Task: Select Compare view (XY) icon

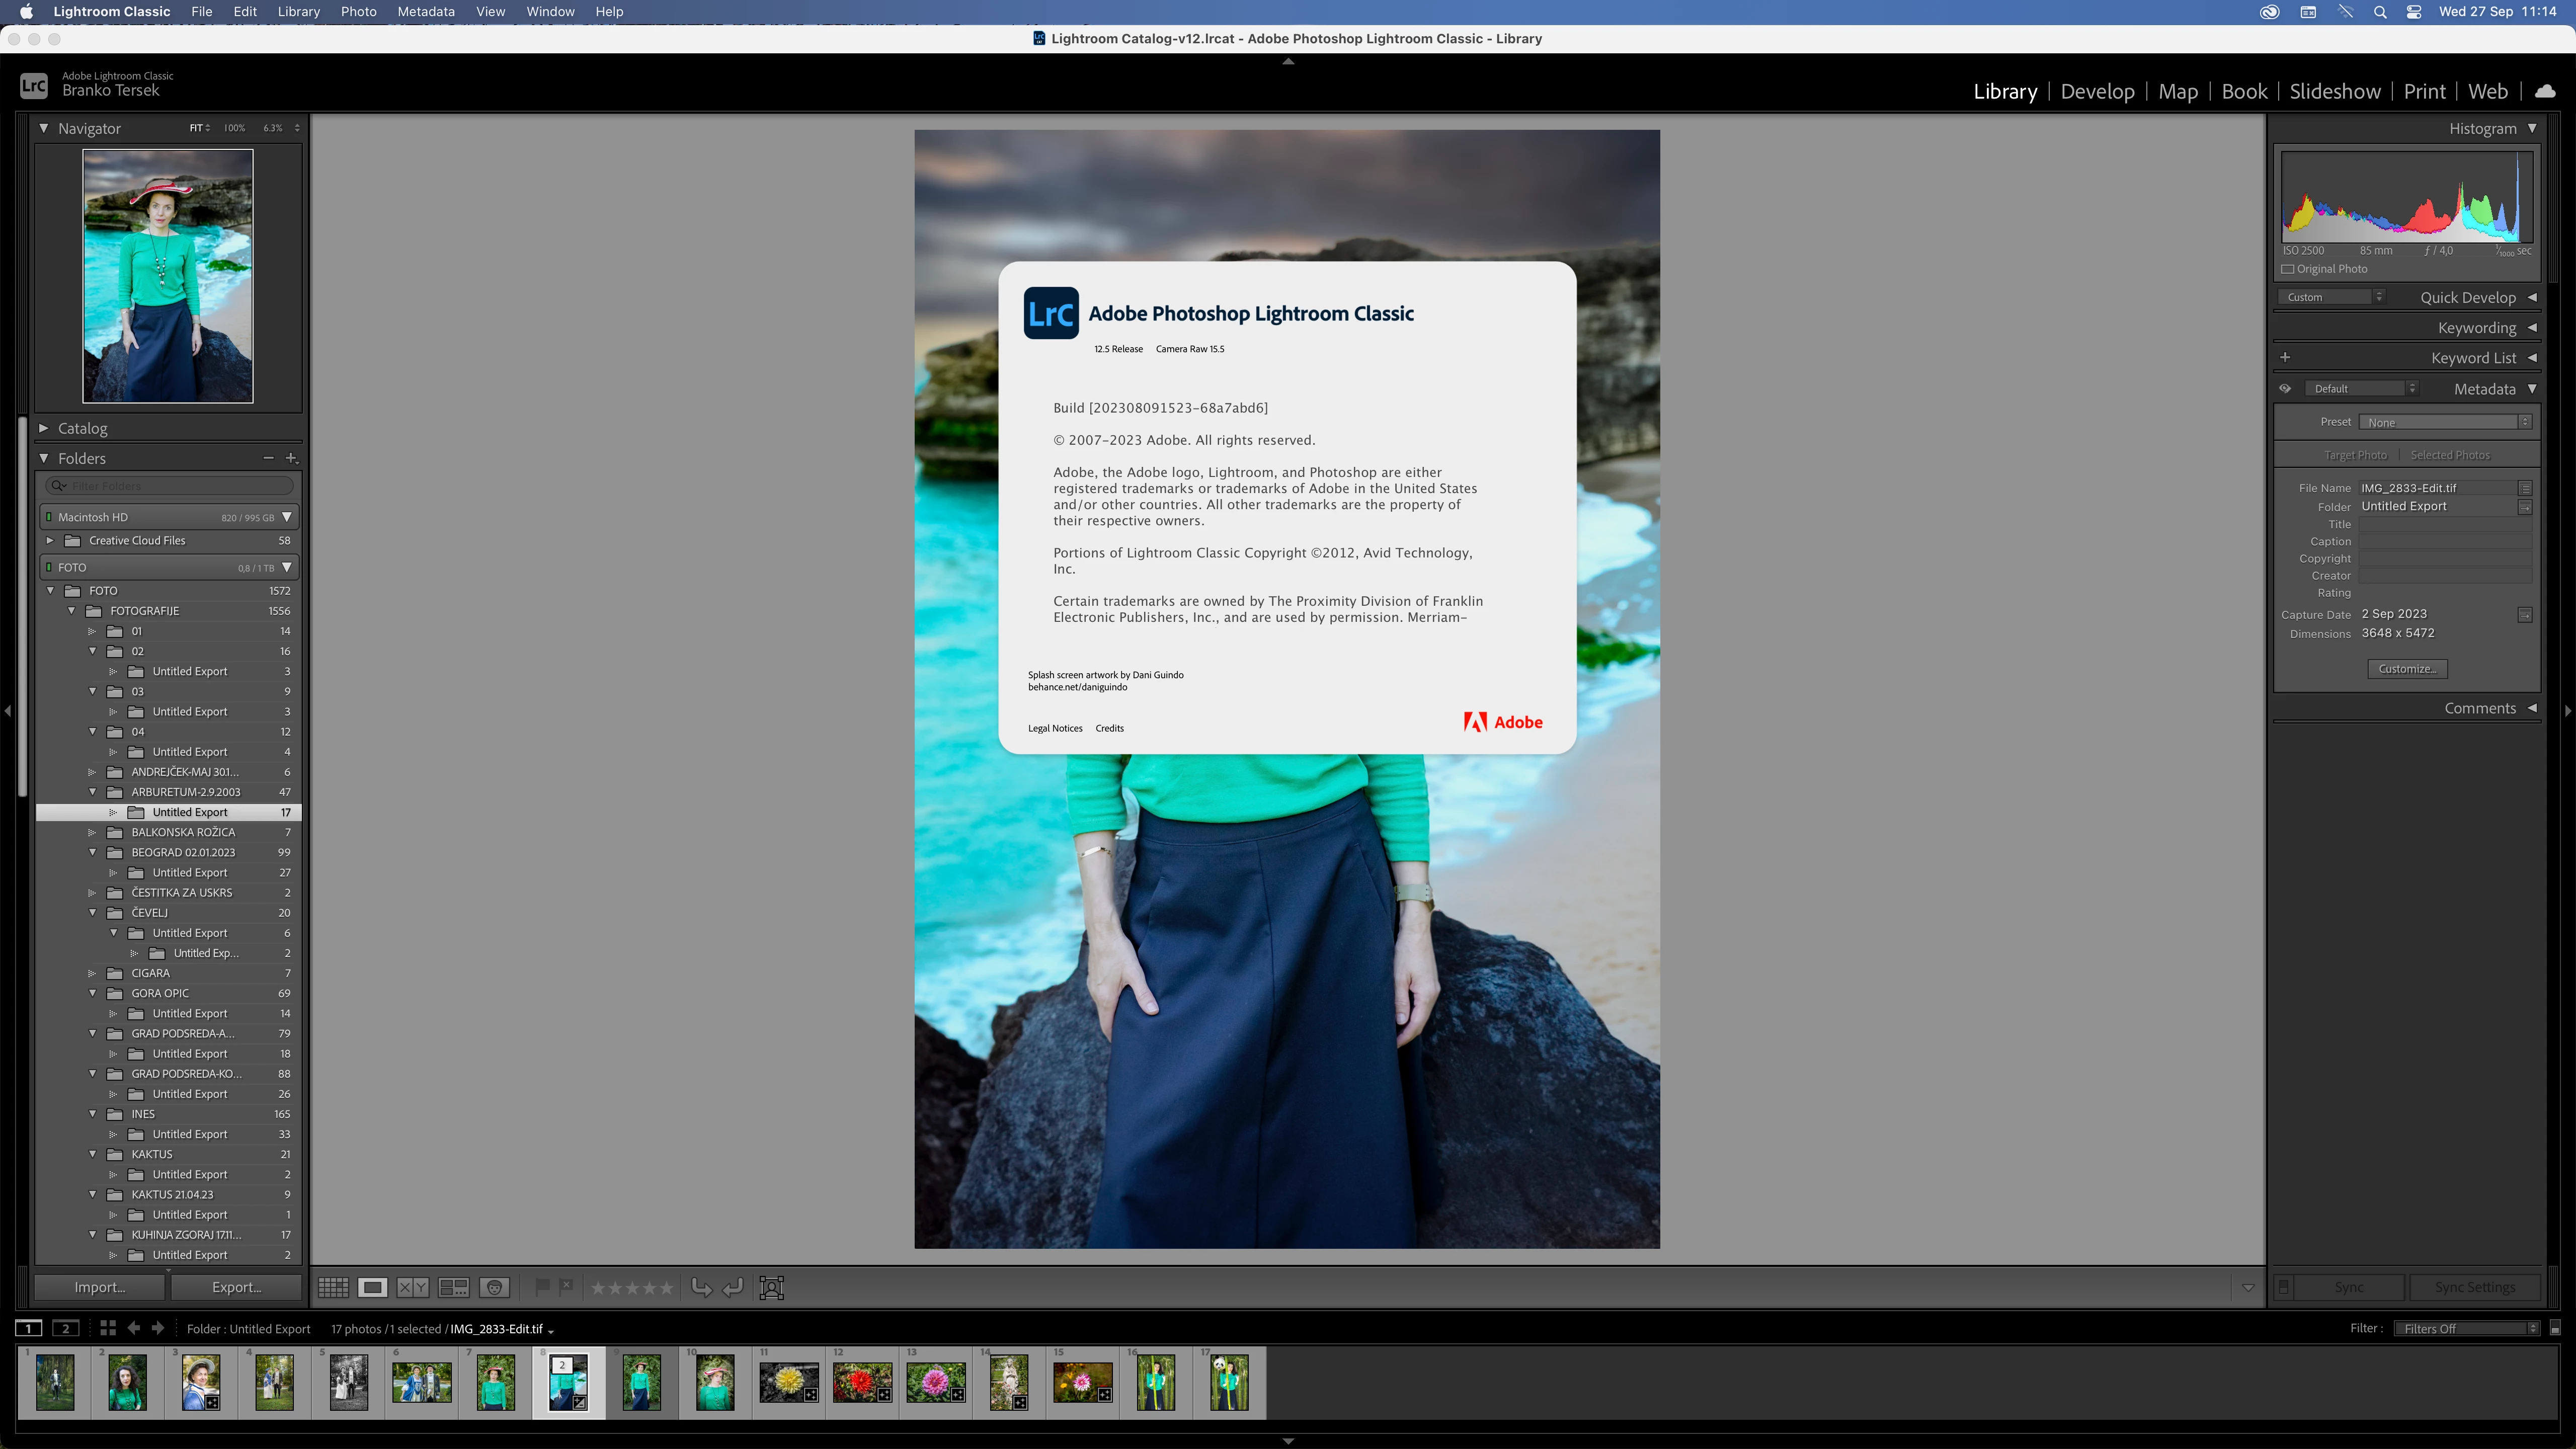Action: (x=413, y=1287)
